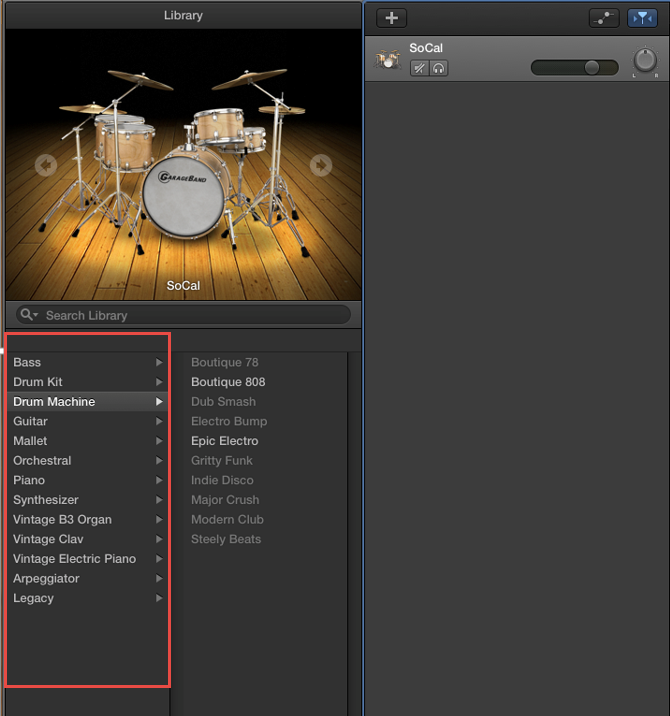The image size is (670, 716).
Task: Select Mallet category
Action: point(88,441)
